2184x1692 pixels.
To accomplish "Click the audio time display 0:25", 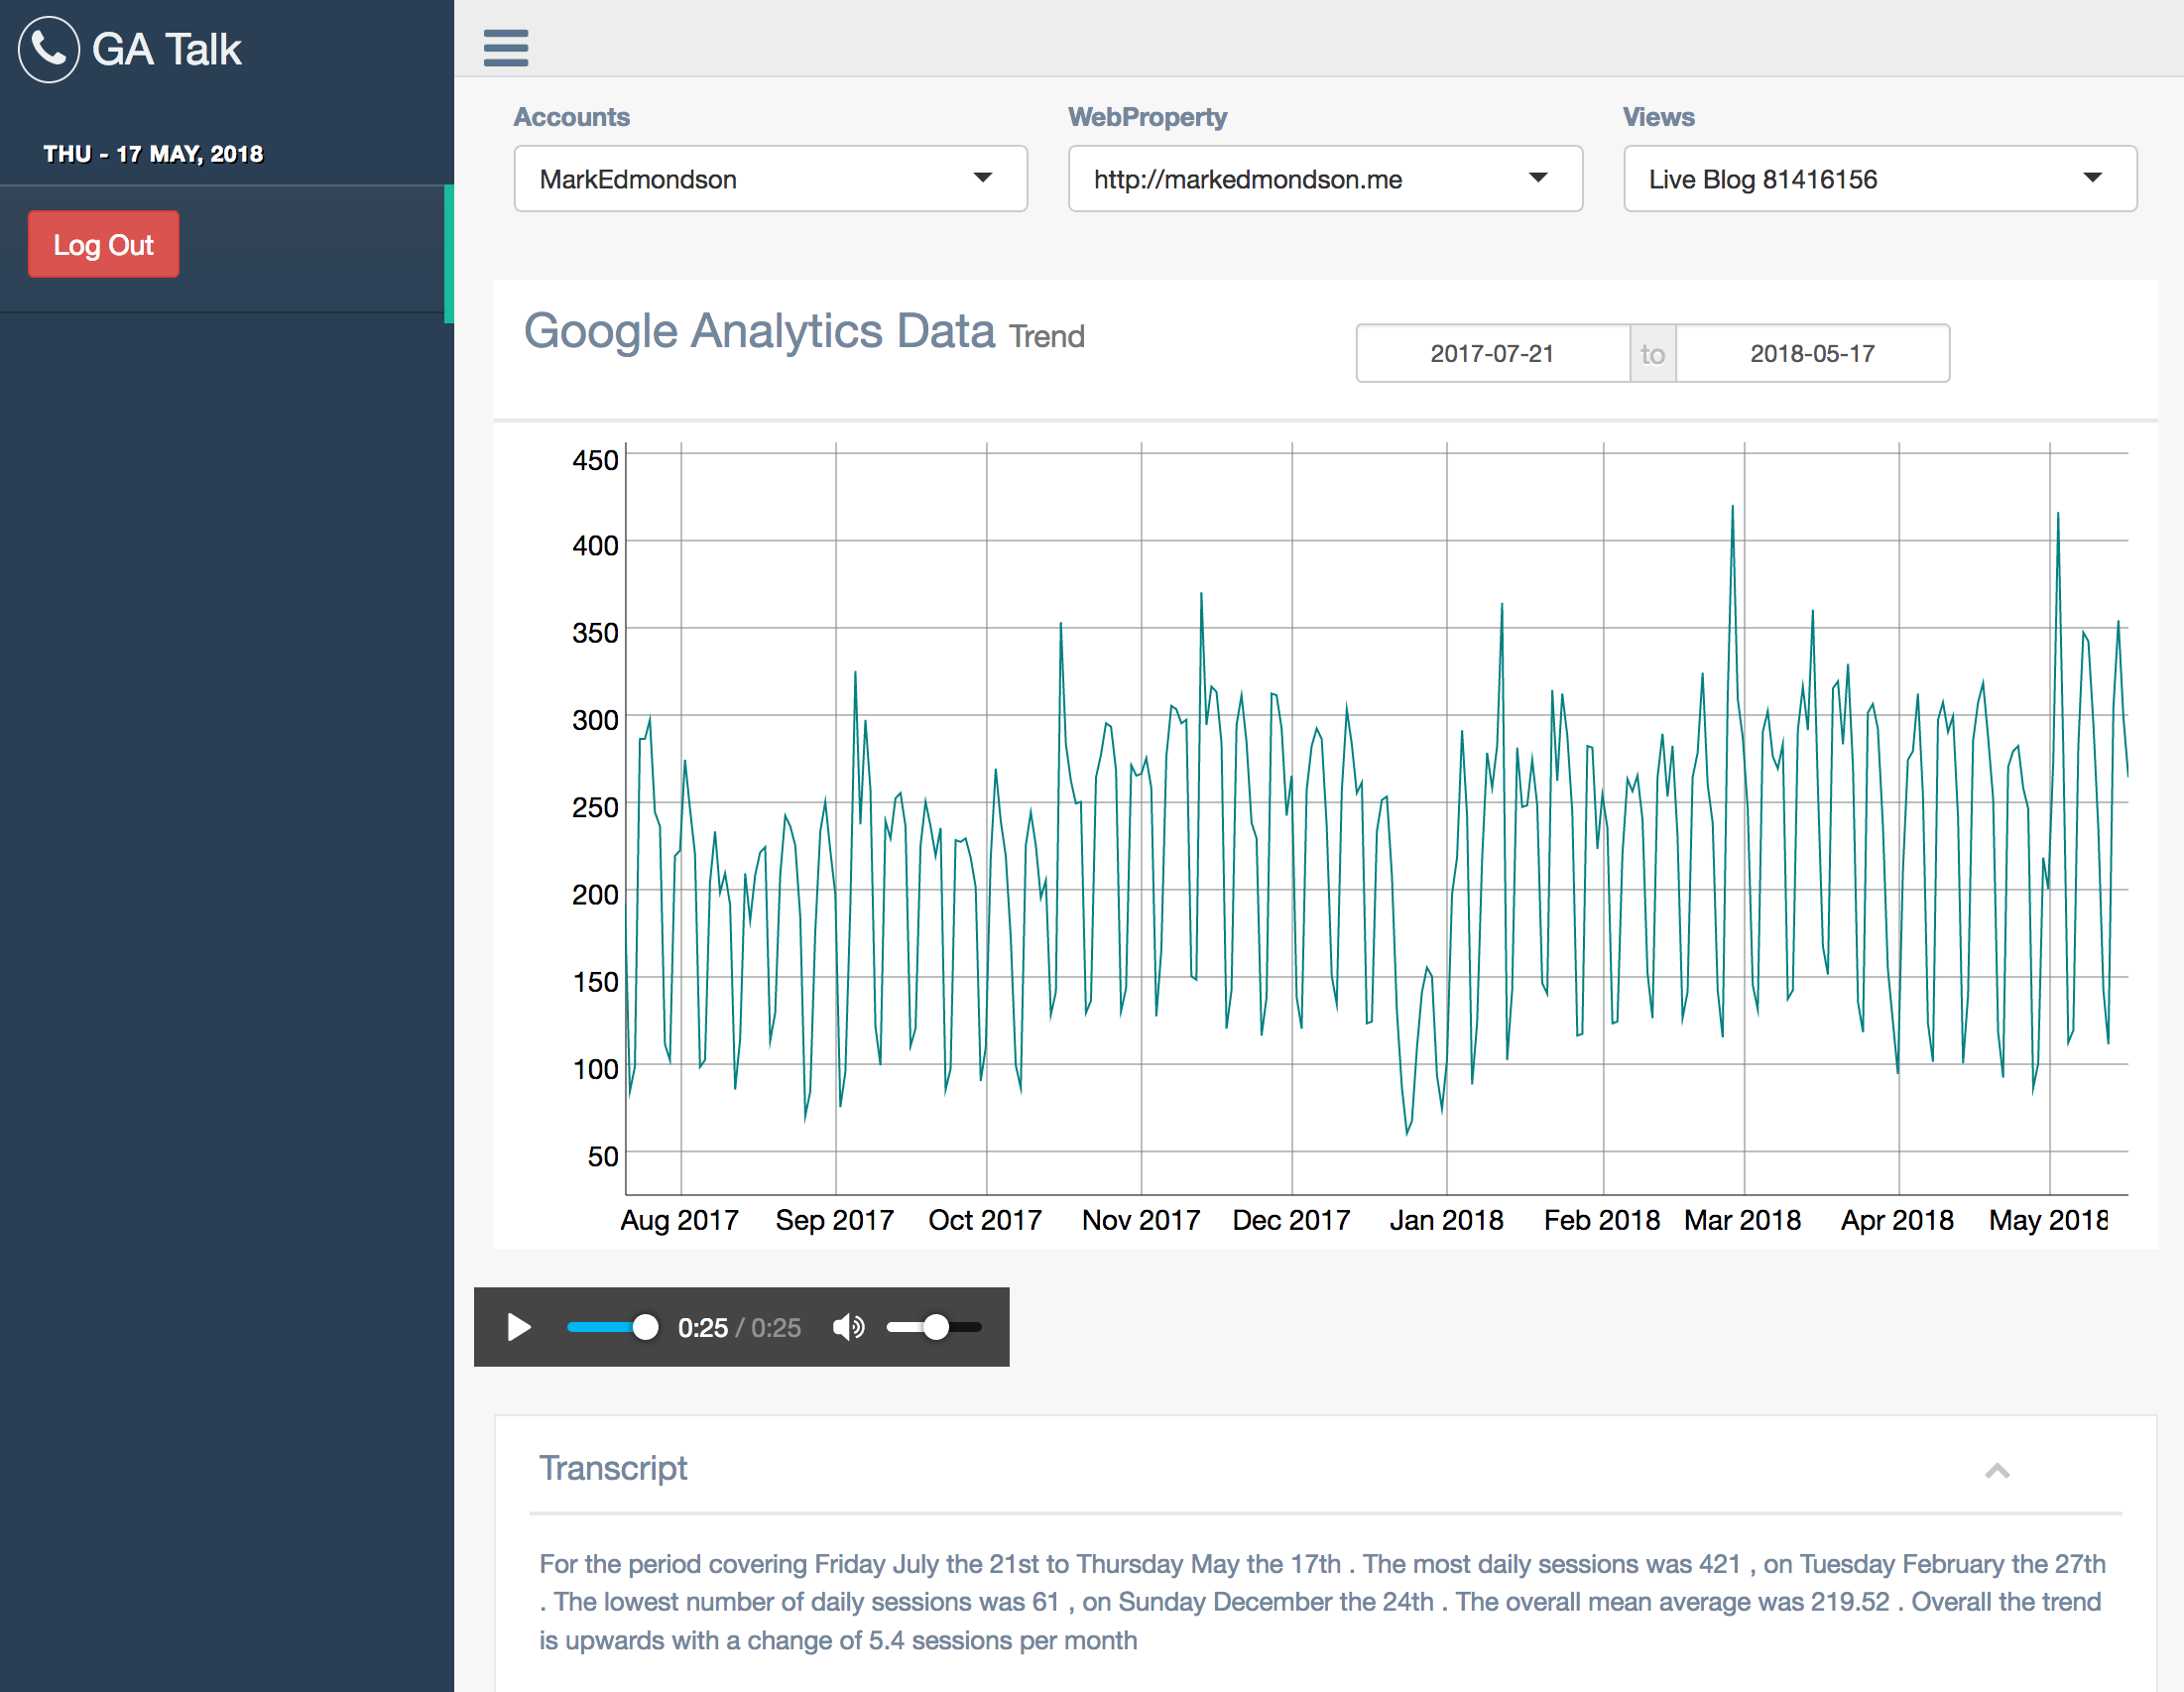I will [x=702, y=1327].
